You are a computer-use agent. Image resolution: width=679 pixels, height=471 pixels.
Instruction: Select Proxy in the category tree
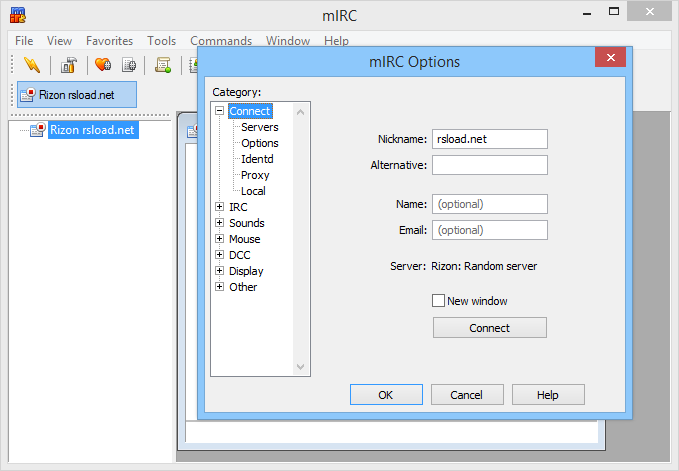coord(255,175)
